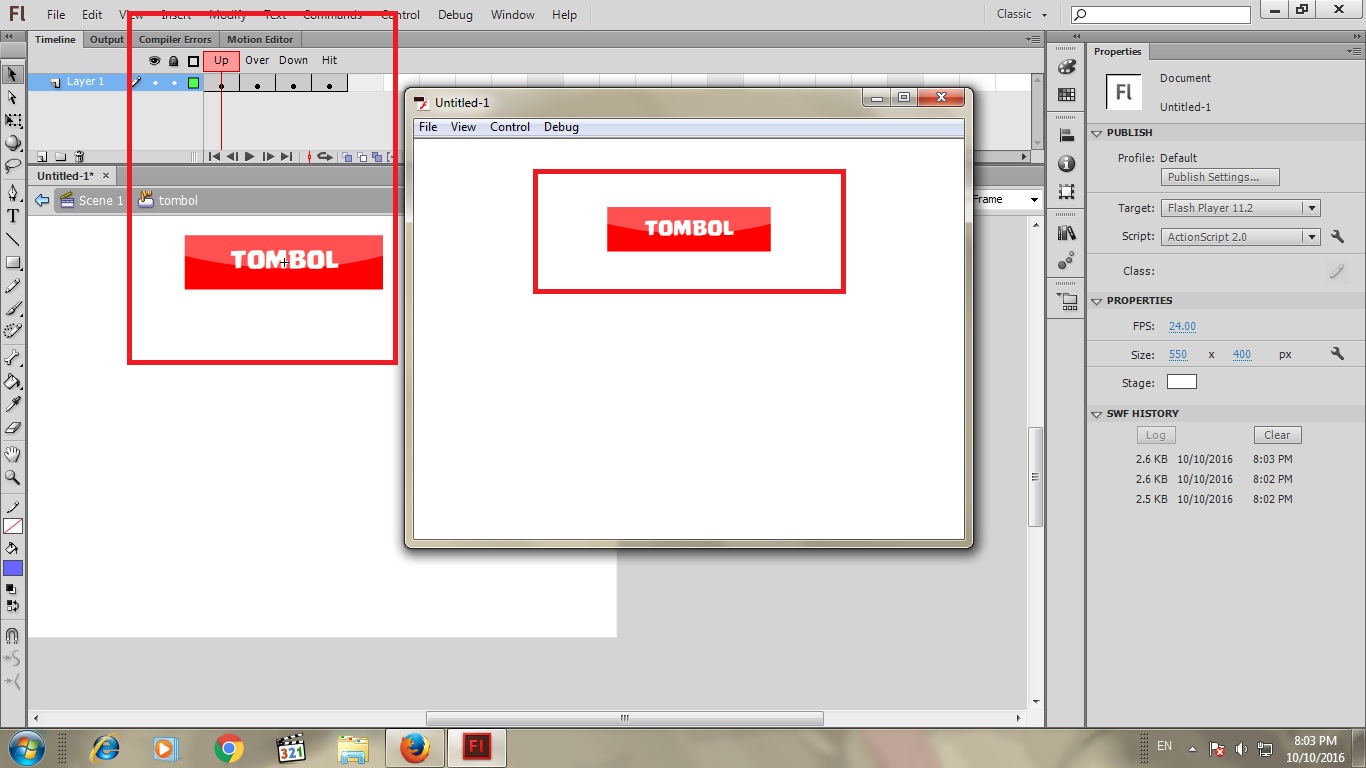The image size is (1366, 768).
Task: Select the Eyedropper tool
Action: click(13, 404)
